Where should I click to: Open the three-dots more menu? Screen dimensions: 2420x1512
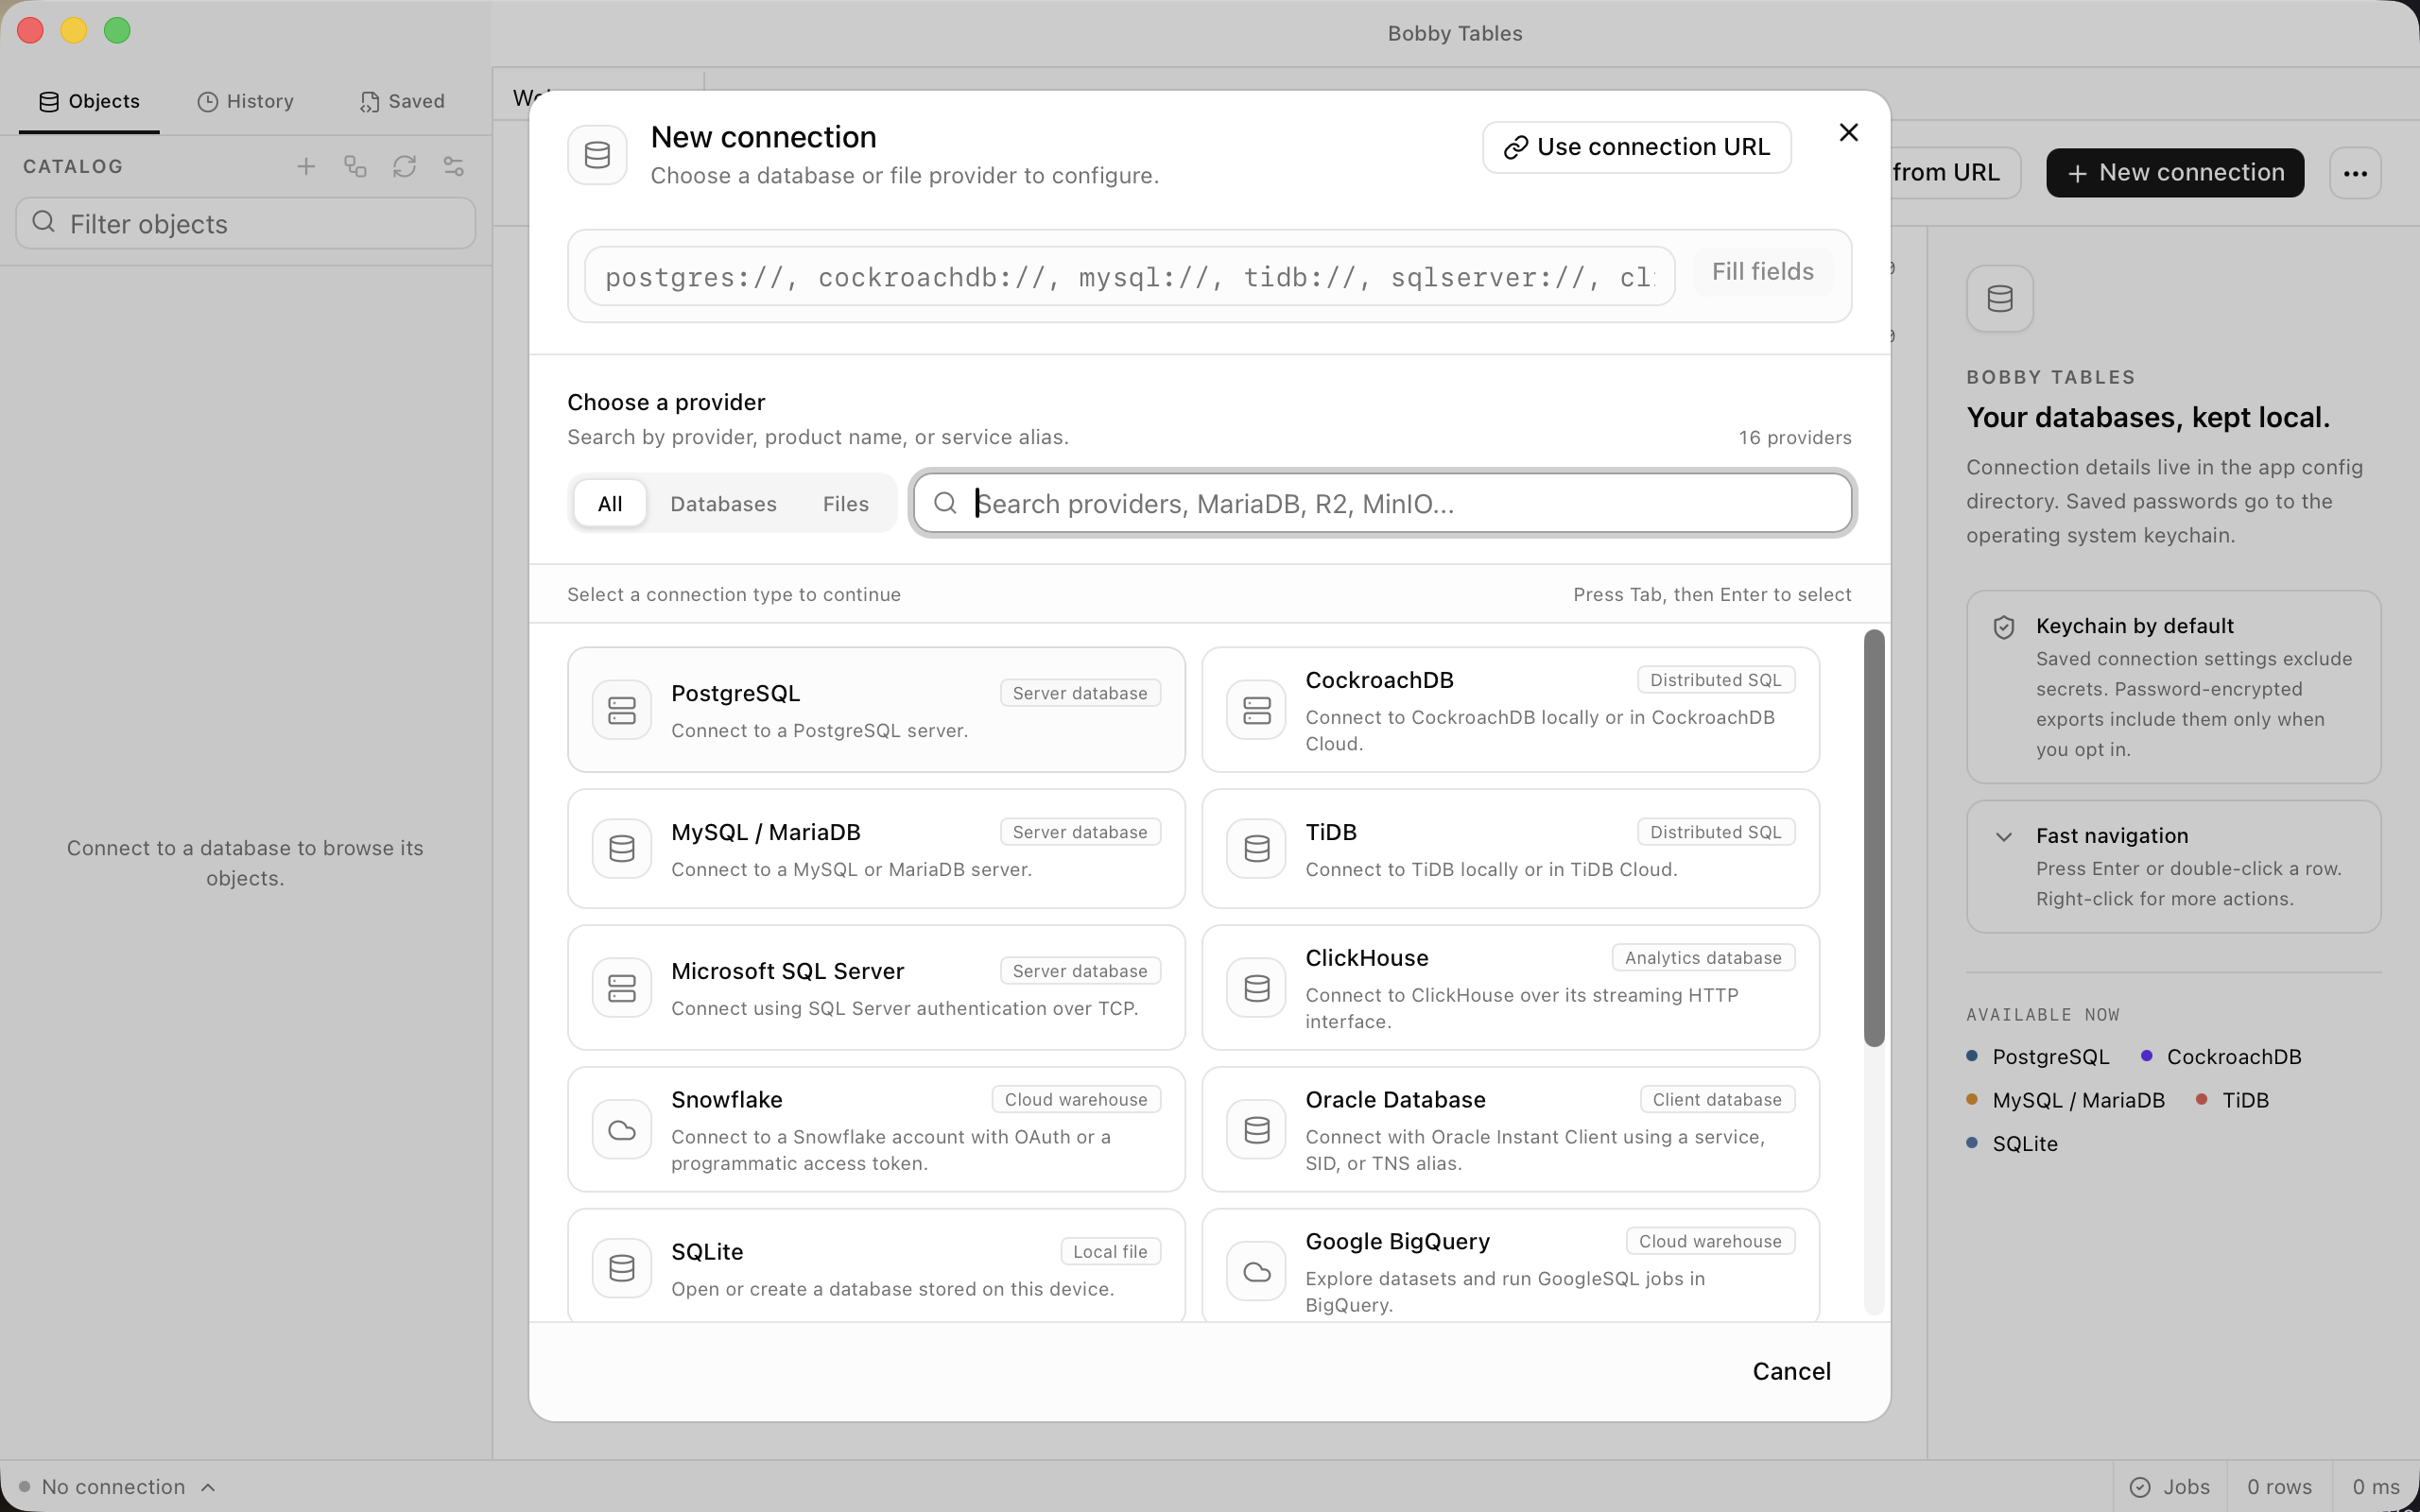[2355, 173]
